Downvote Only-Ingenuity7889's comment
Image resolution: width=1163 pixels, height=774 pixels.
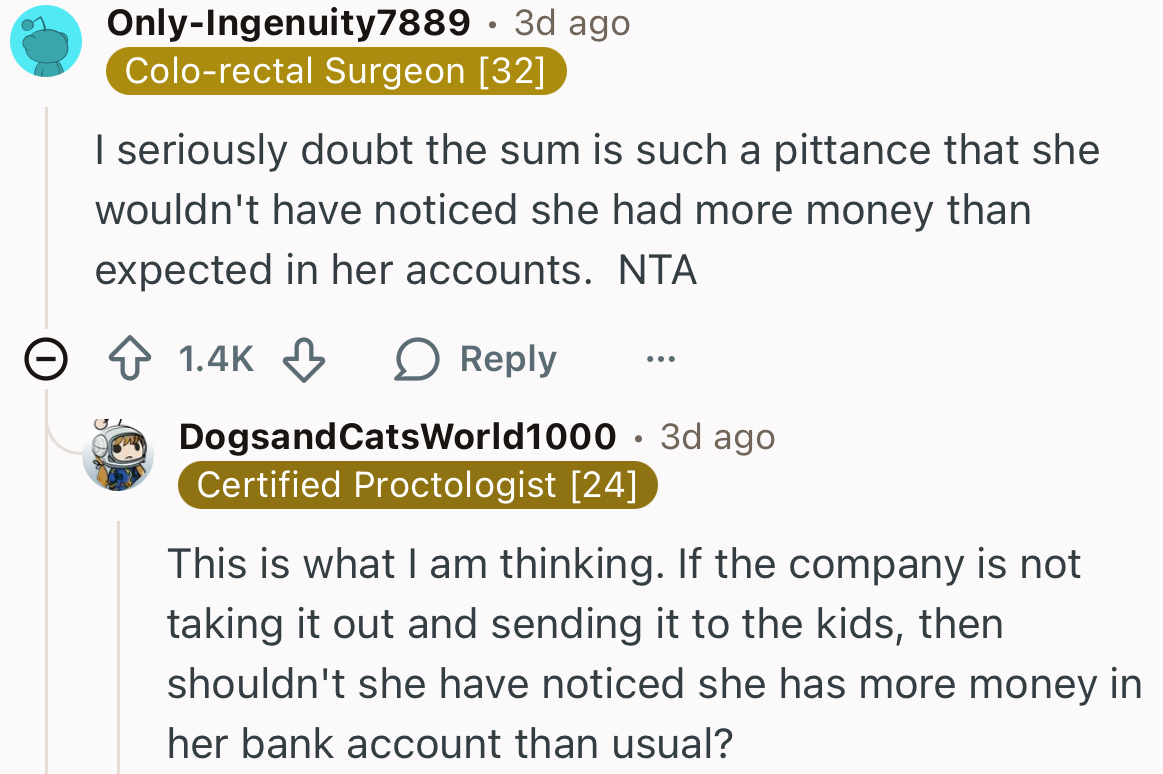click(303, 359)
